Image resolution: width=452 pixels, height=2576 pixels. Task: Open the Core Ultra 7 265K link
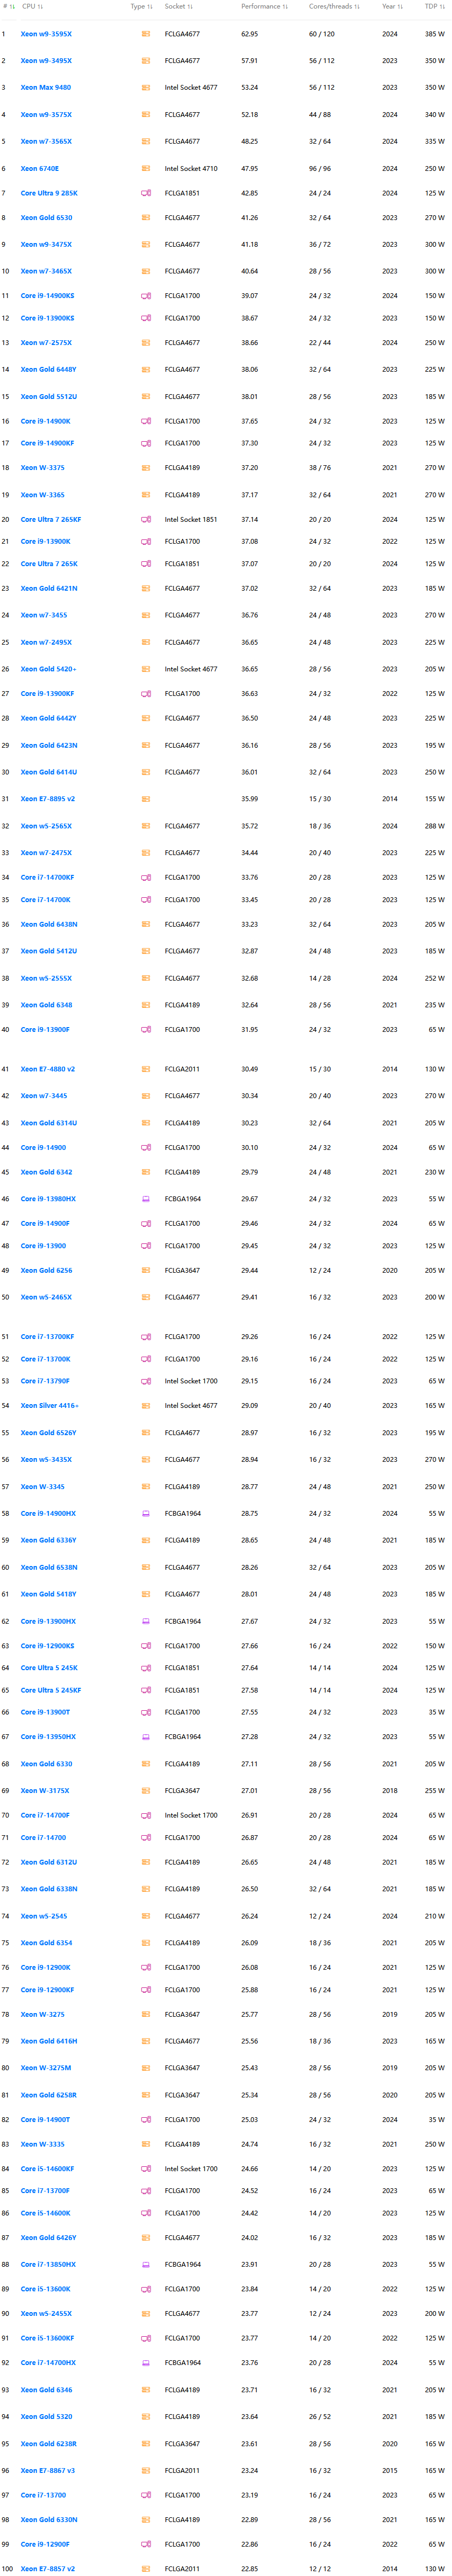pos(49,564)
